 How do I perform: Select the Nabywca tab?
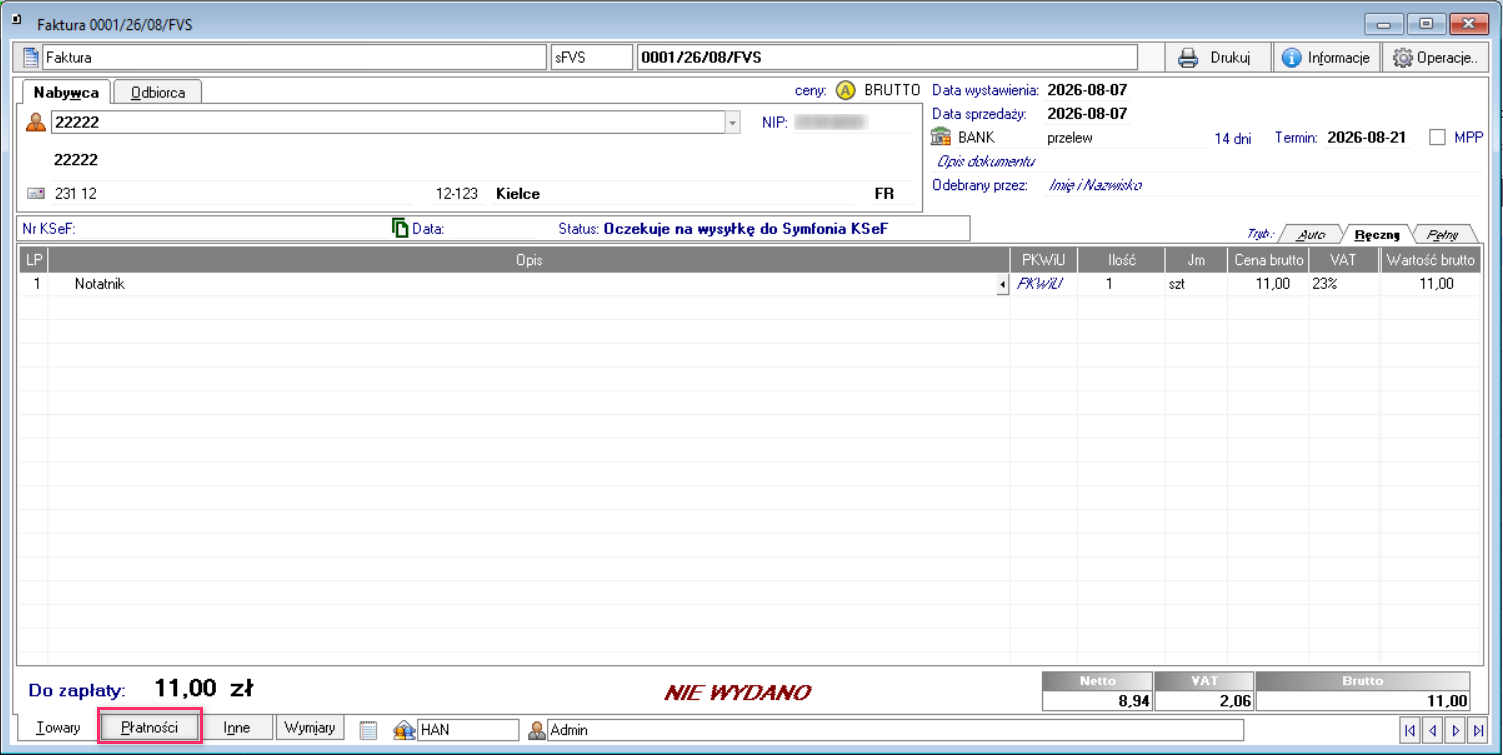click(66, 92)
